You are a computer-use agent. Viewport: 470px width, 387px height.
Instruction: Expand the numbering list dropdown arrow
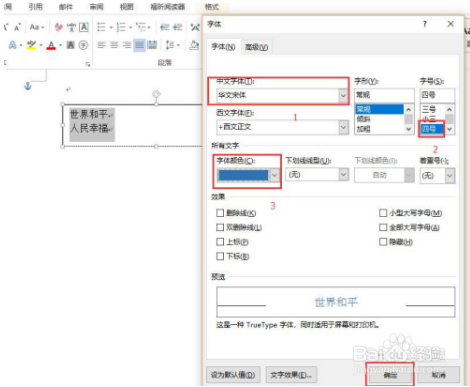tap(130, 27)
